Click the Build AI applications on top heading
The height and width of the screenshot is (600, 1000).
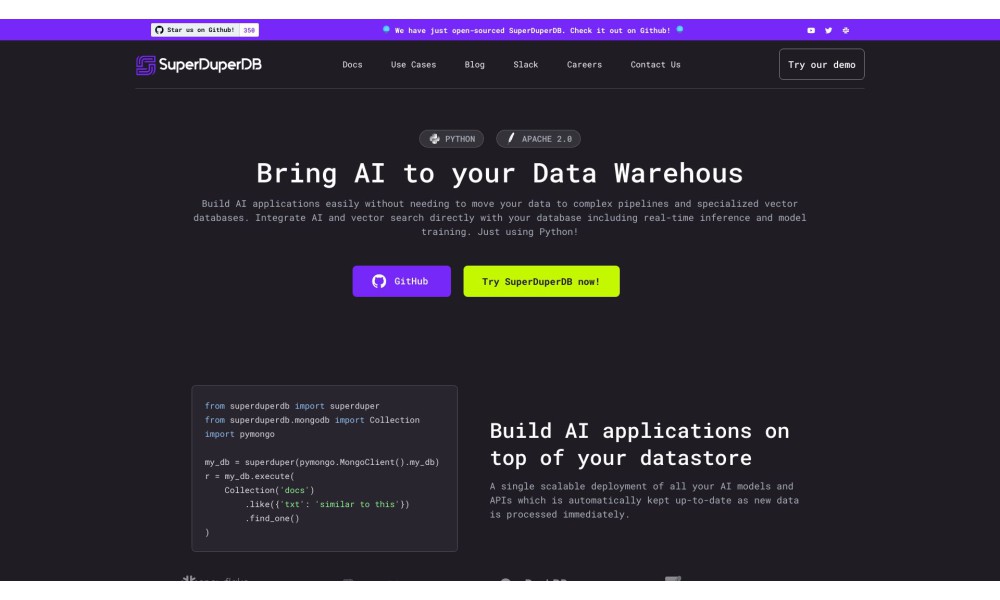coord(640,444)
